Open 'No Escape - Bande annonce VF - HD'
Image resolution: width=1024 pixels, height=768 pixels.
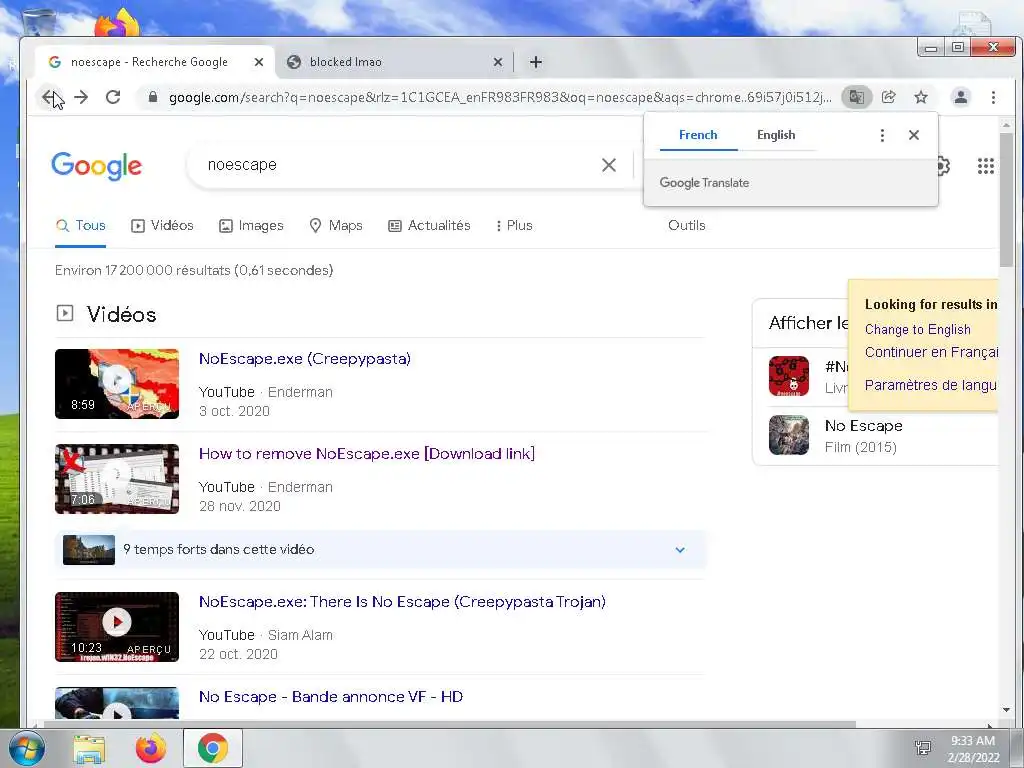click(330, 697)
